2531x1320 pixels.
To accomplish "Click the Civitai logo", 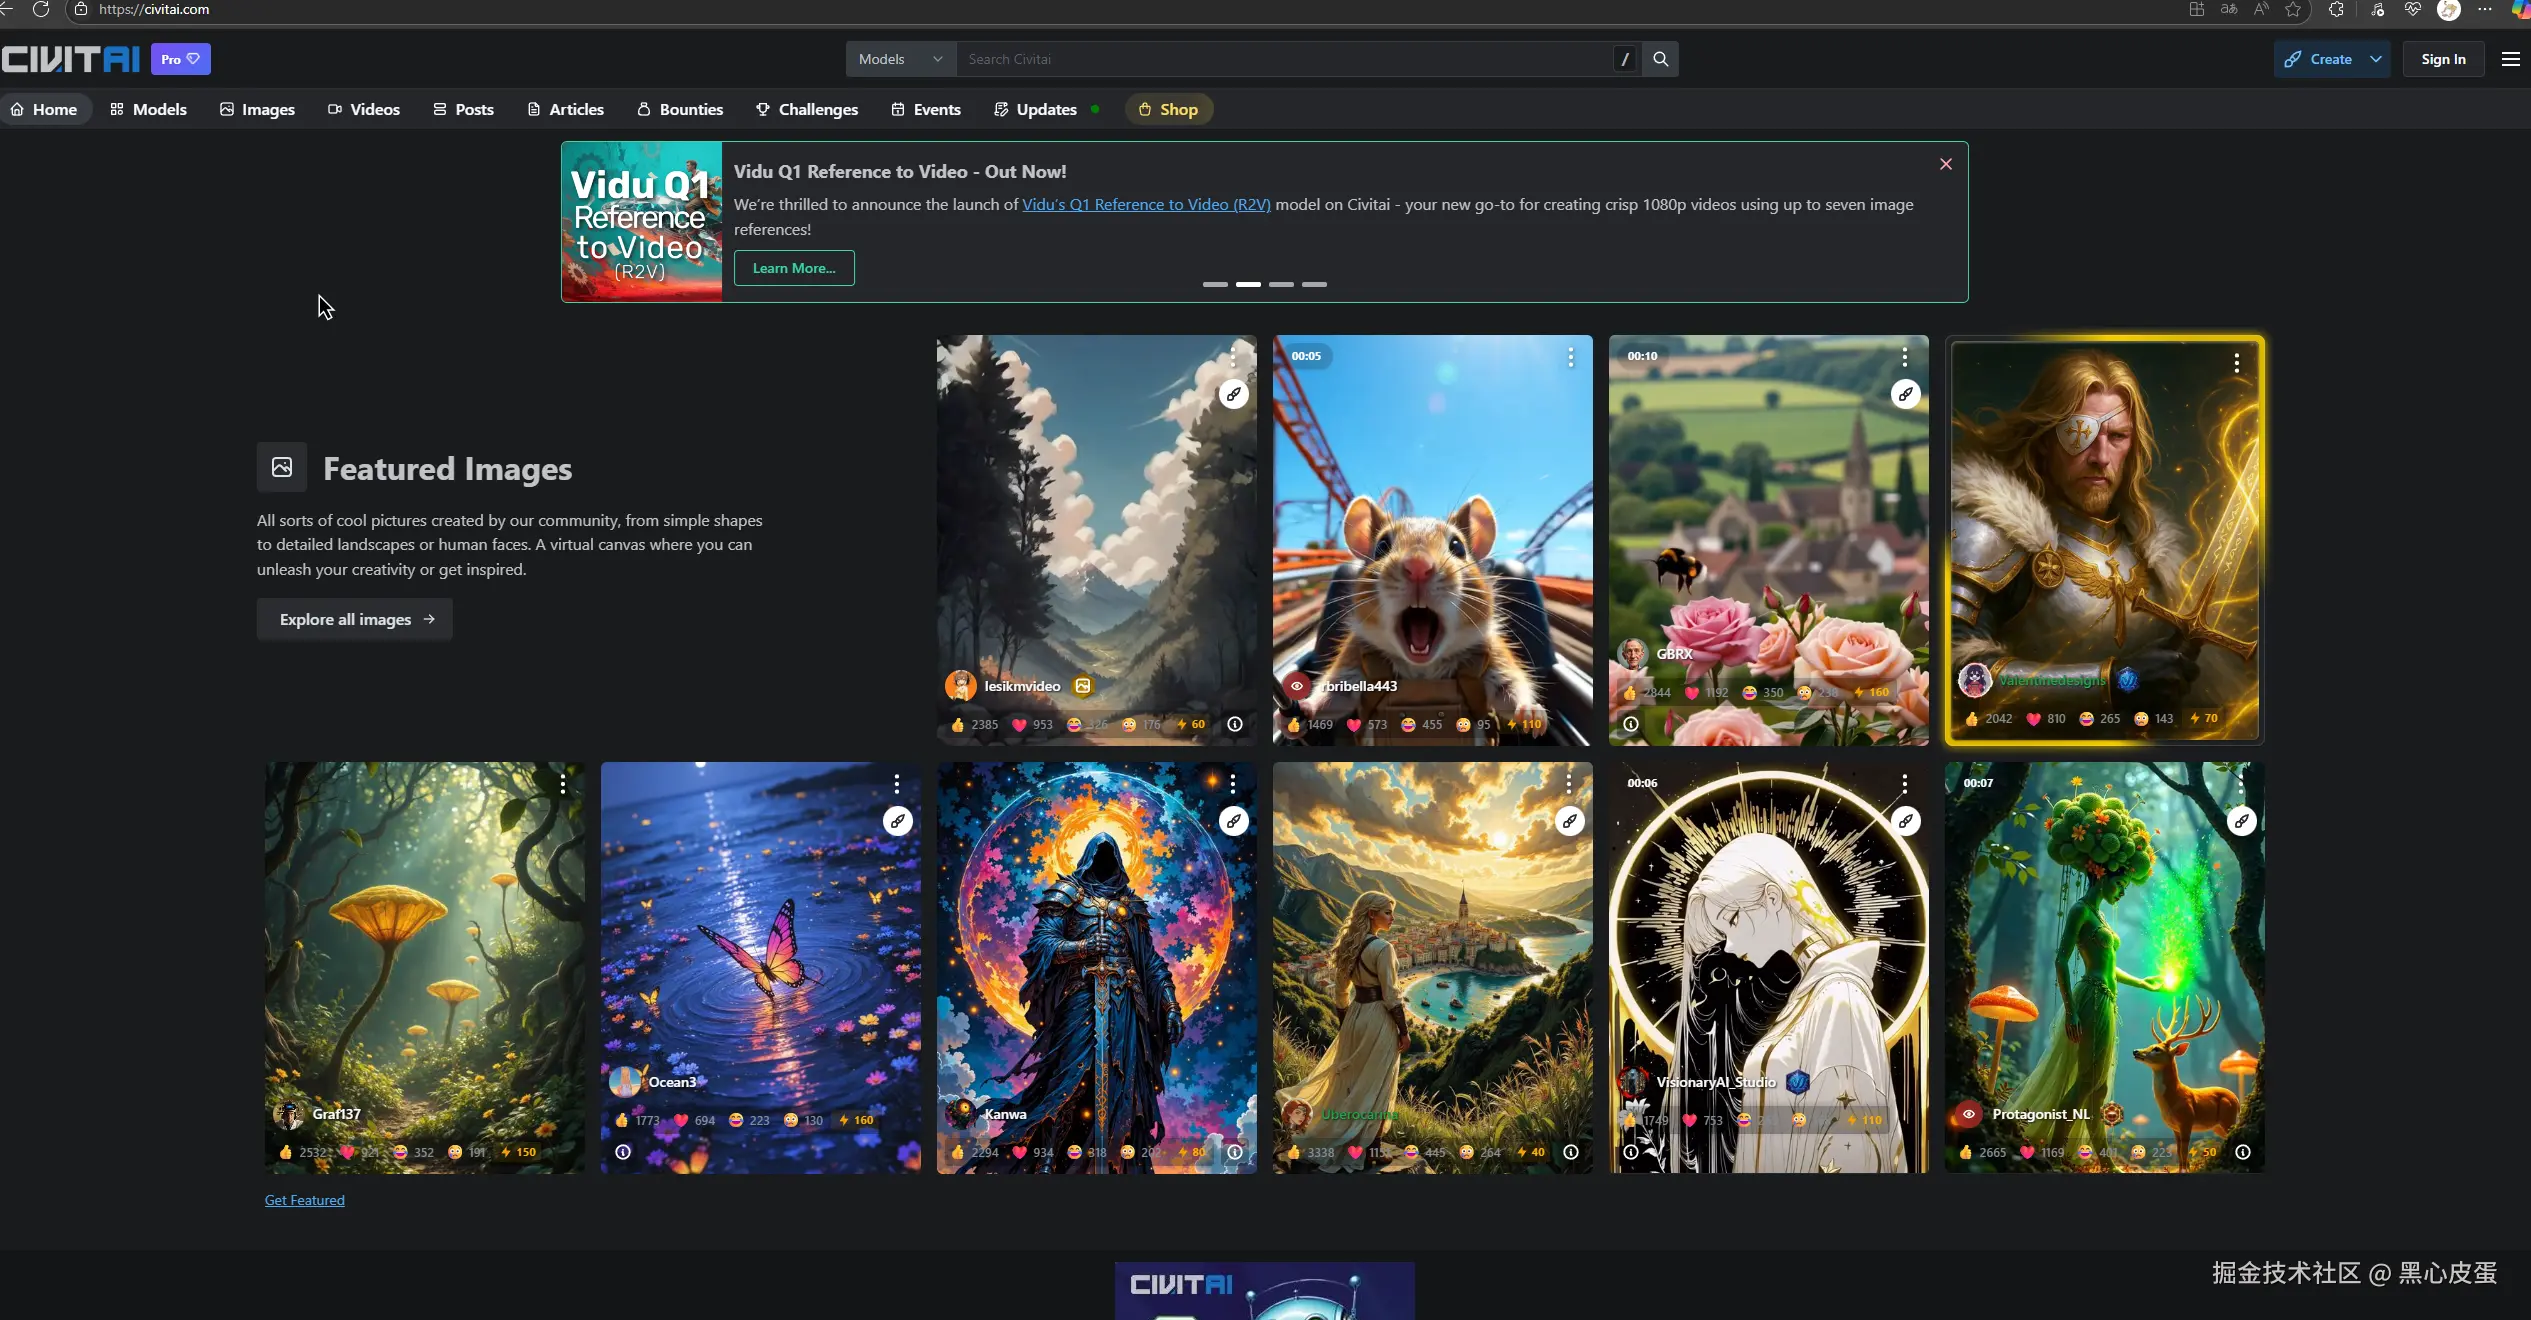I will (x=70, y=59).
